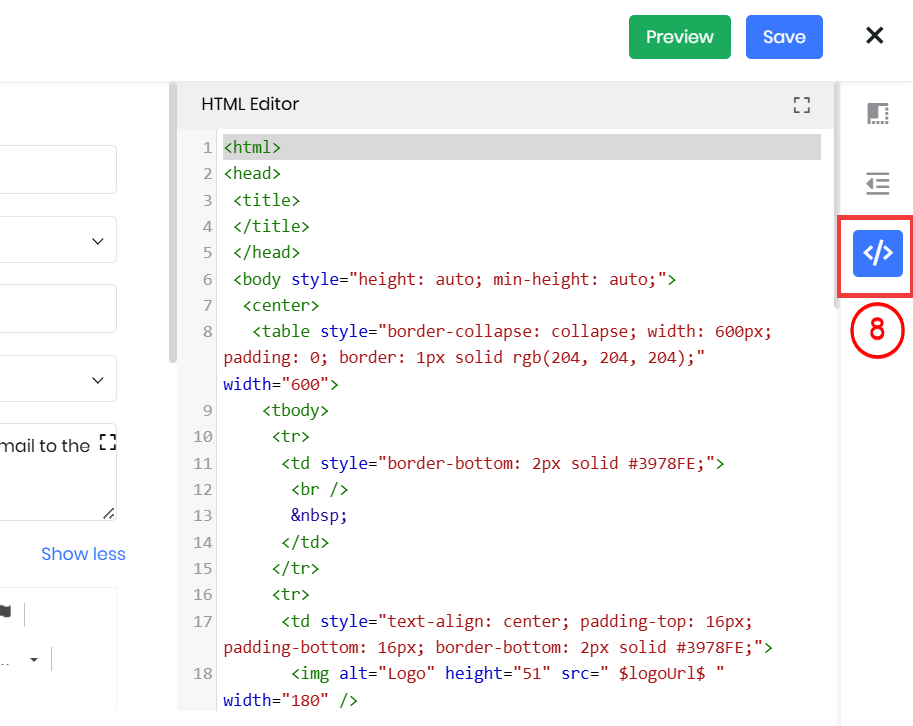Viewport: 913px width, 726px height.
Task: Click the outdent lines sidebar icon
Action: (877, 183)
